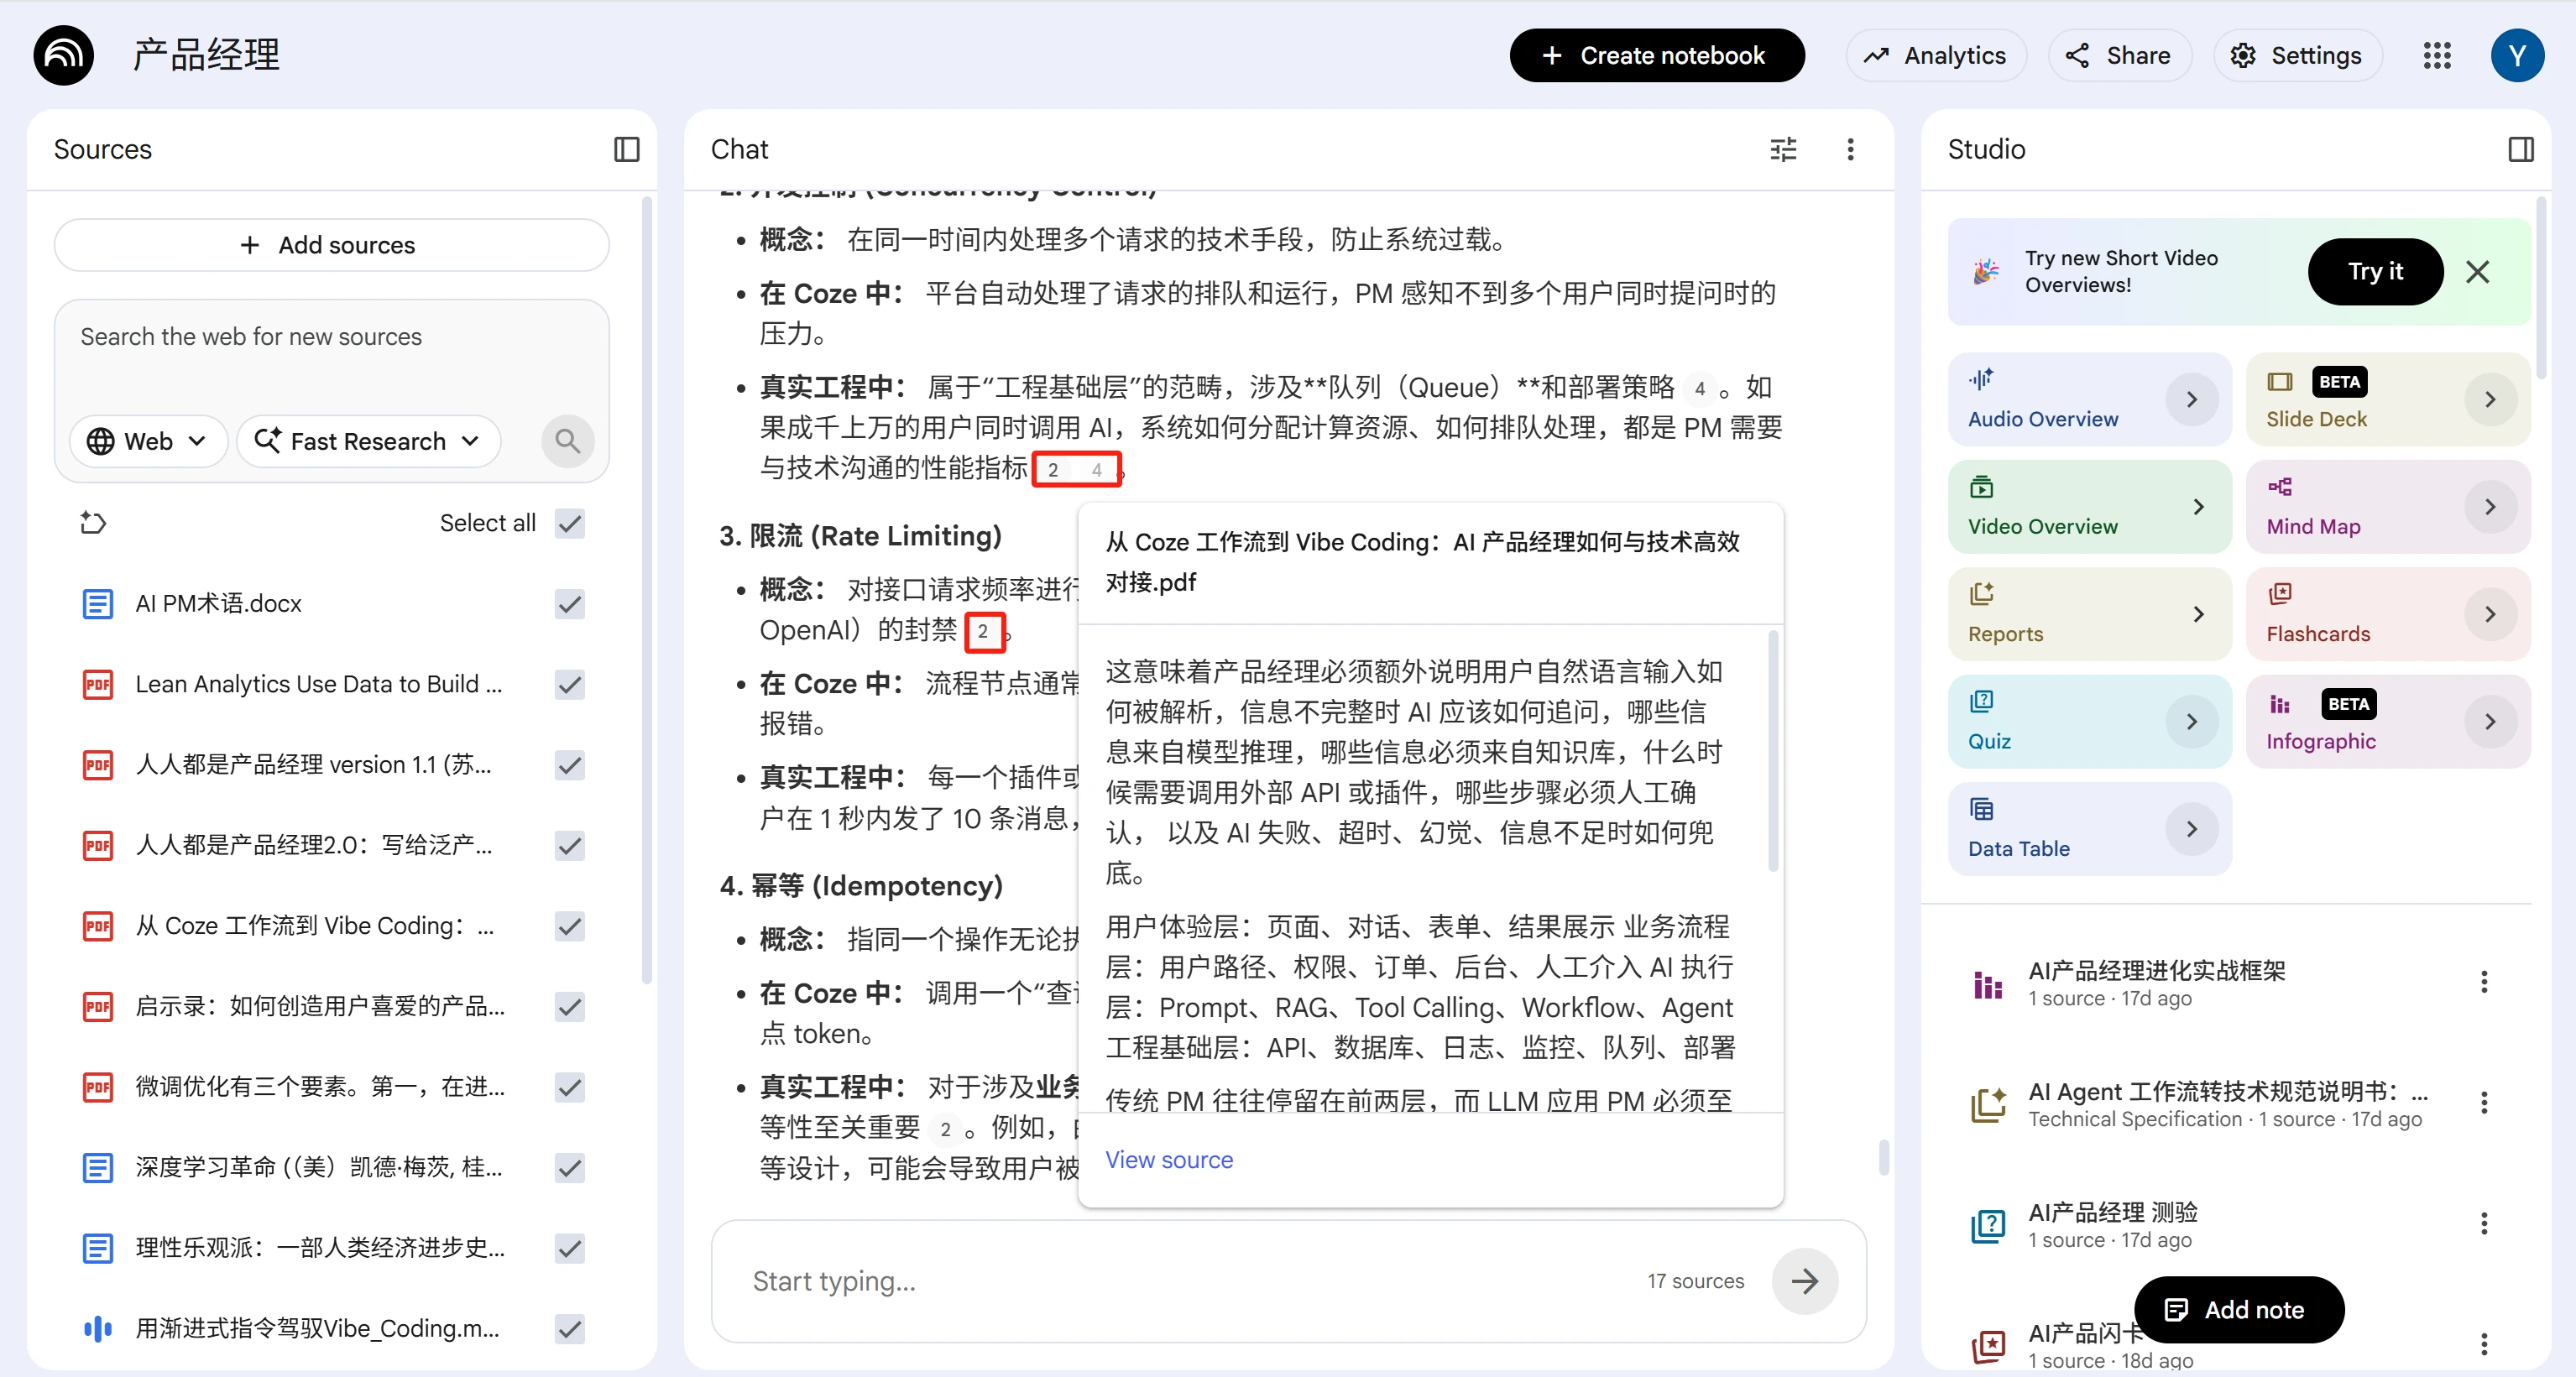Click the Start typing chat input
This screenshot has height=1377, width=2576.
click(1190, 1281)
